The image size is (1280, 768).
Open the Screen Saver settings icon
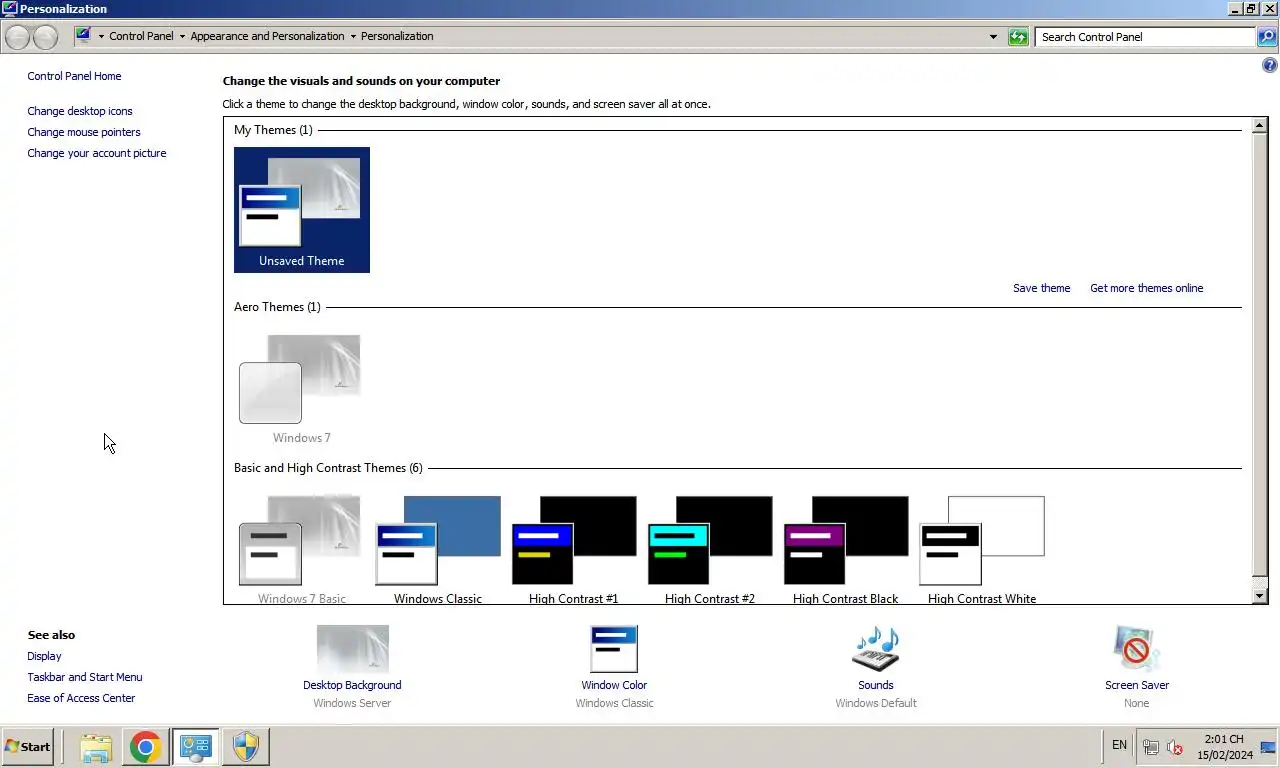coord(1136,650)
